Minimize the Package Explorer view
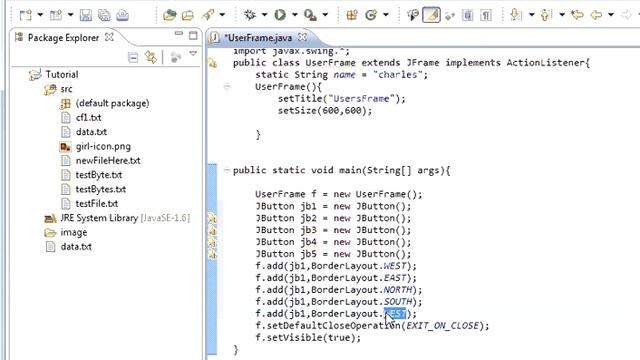 [x=179, y=34]
